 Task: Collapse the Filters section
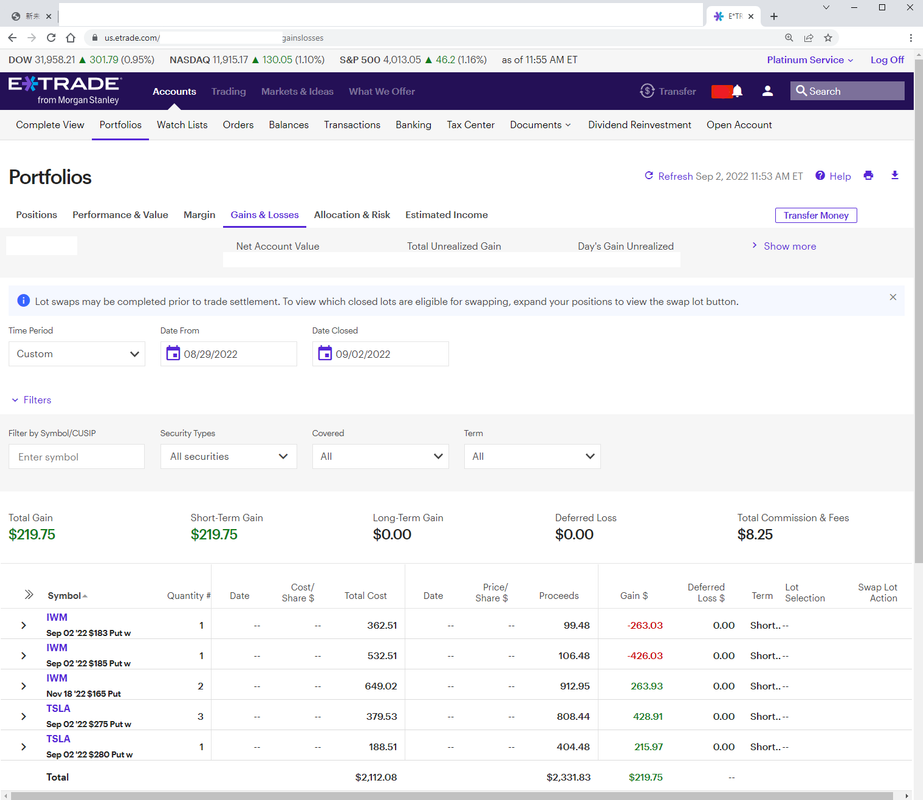point(31,400)
